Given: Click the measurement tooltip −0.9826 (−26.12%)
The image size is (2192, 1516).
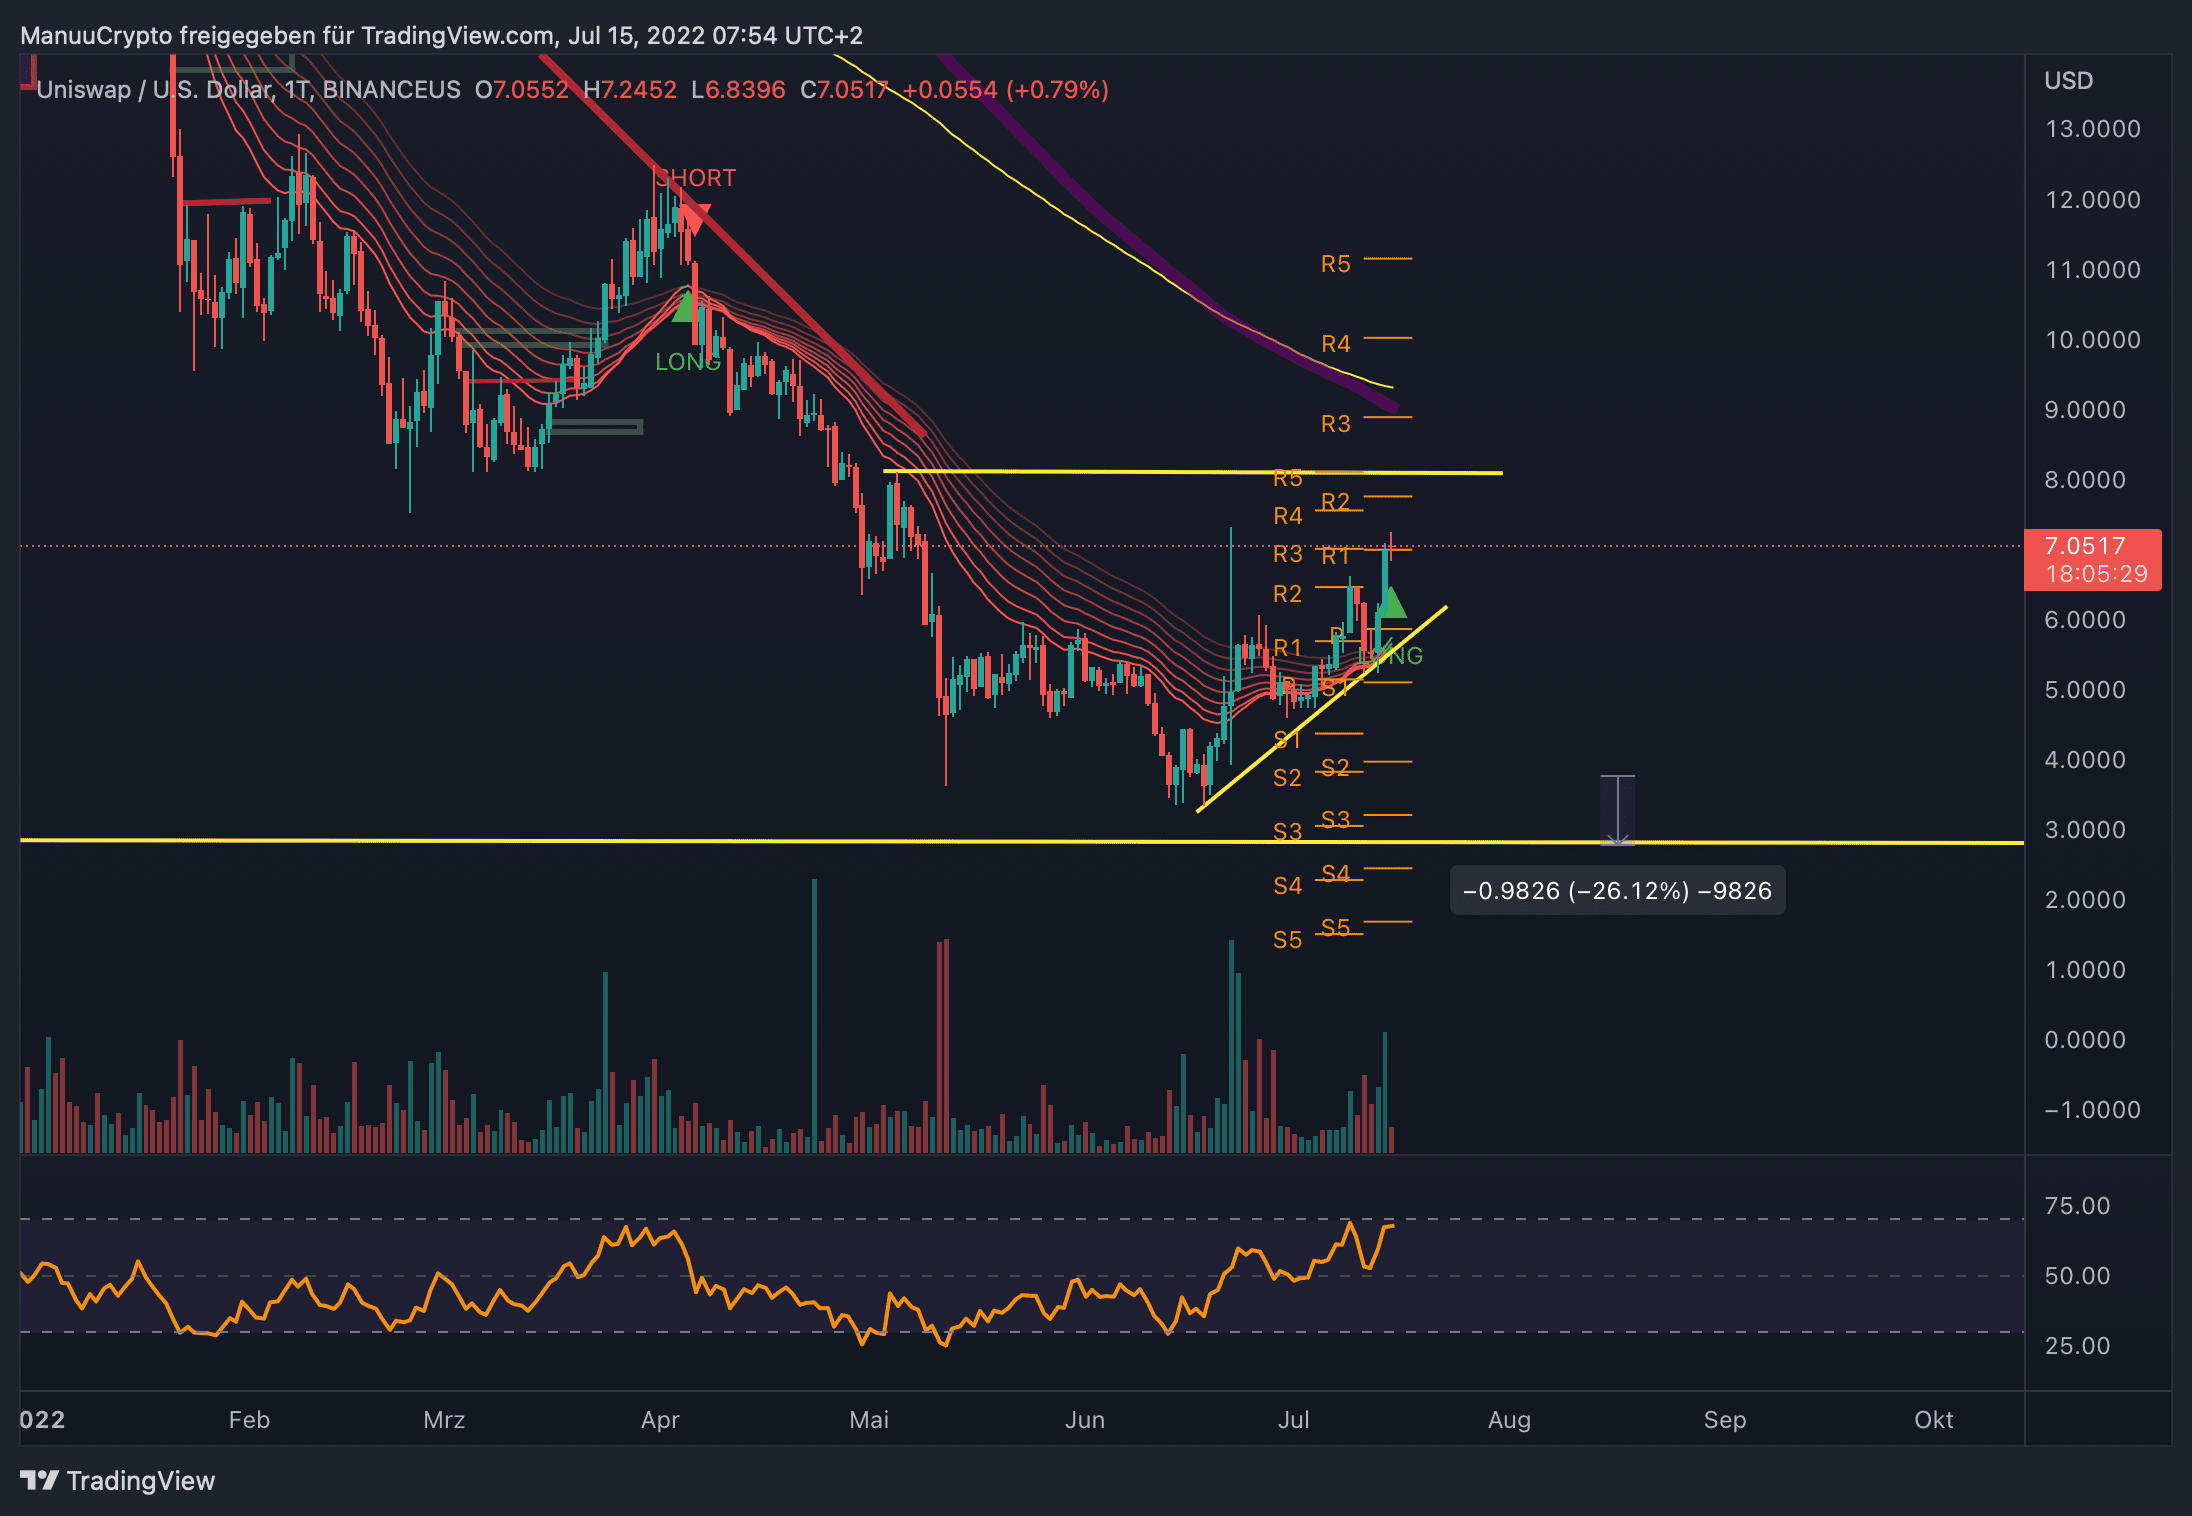Looking at the screenshot, I should 1617,891.
